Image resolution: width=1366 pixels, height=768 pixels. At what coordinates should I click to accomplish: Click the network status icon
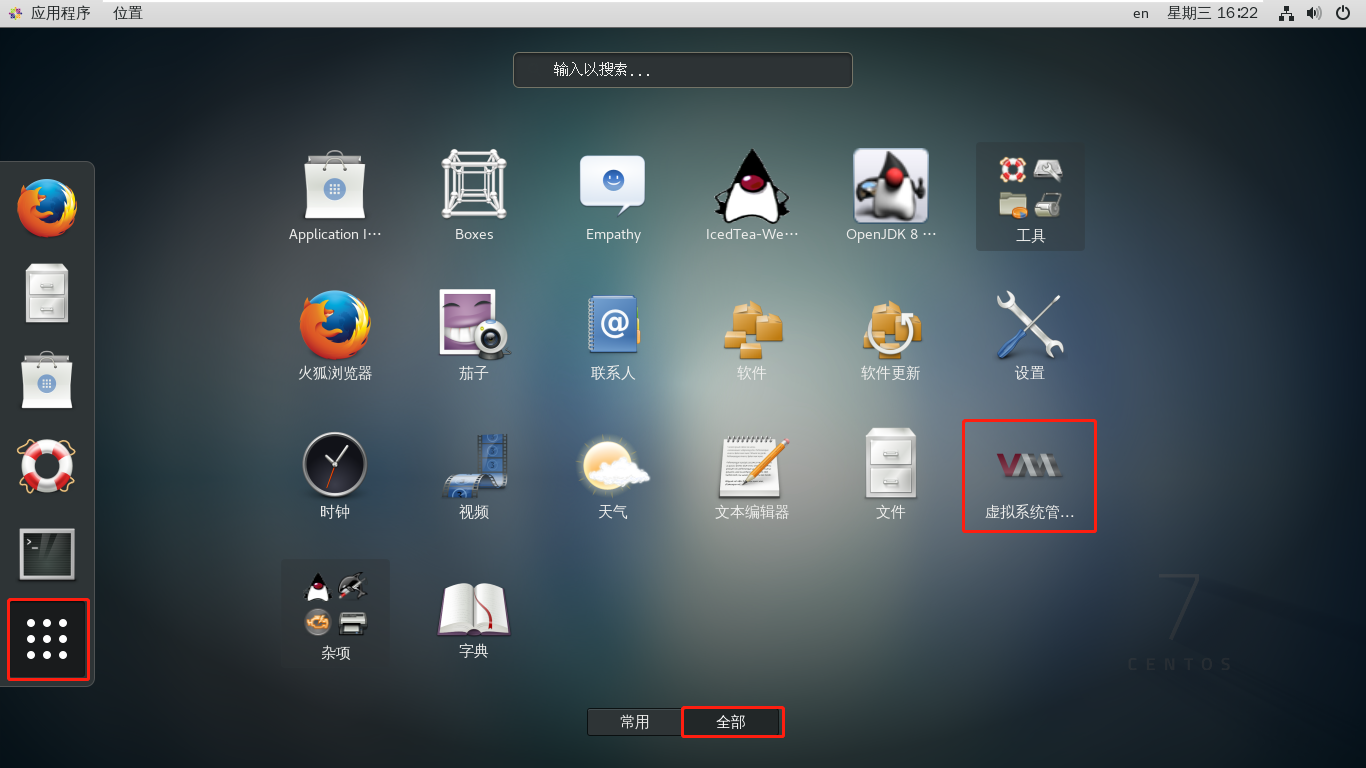tap(1287, 13)
